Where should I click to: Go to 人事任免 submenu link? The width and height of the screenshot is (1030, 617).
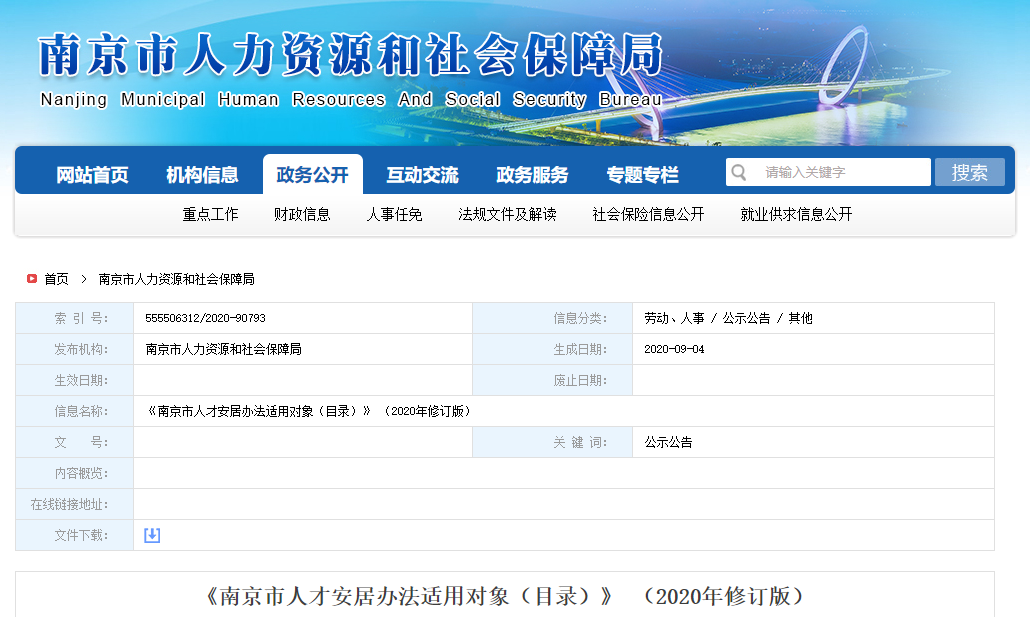pos(394,214)
